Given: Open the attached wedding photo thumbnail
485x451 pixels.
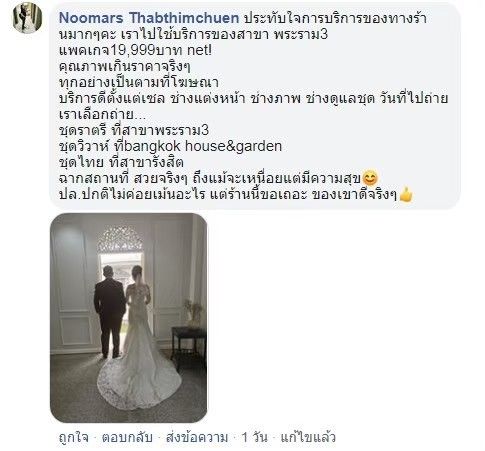Looking at the screenshot, I should click(128, 318).
